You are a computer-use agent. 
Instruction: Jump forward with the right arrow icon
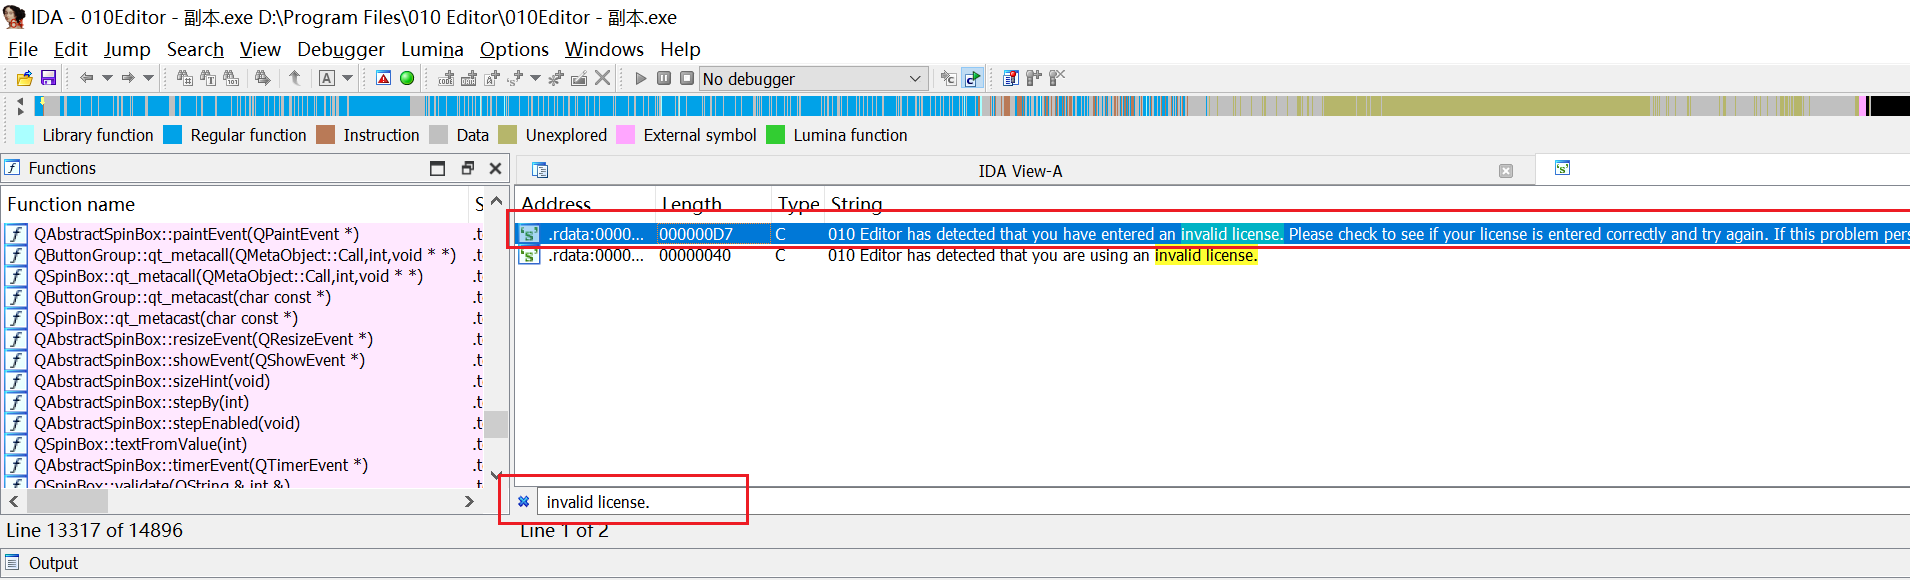(x=128, y=78)
